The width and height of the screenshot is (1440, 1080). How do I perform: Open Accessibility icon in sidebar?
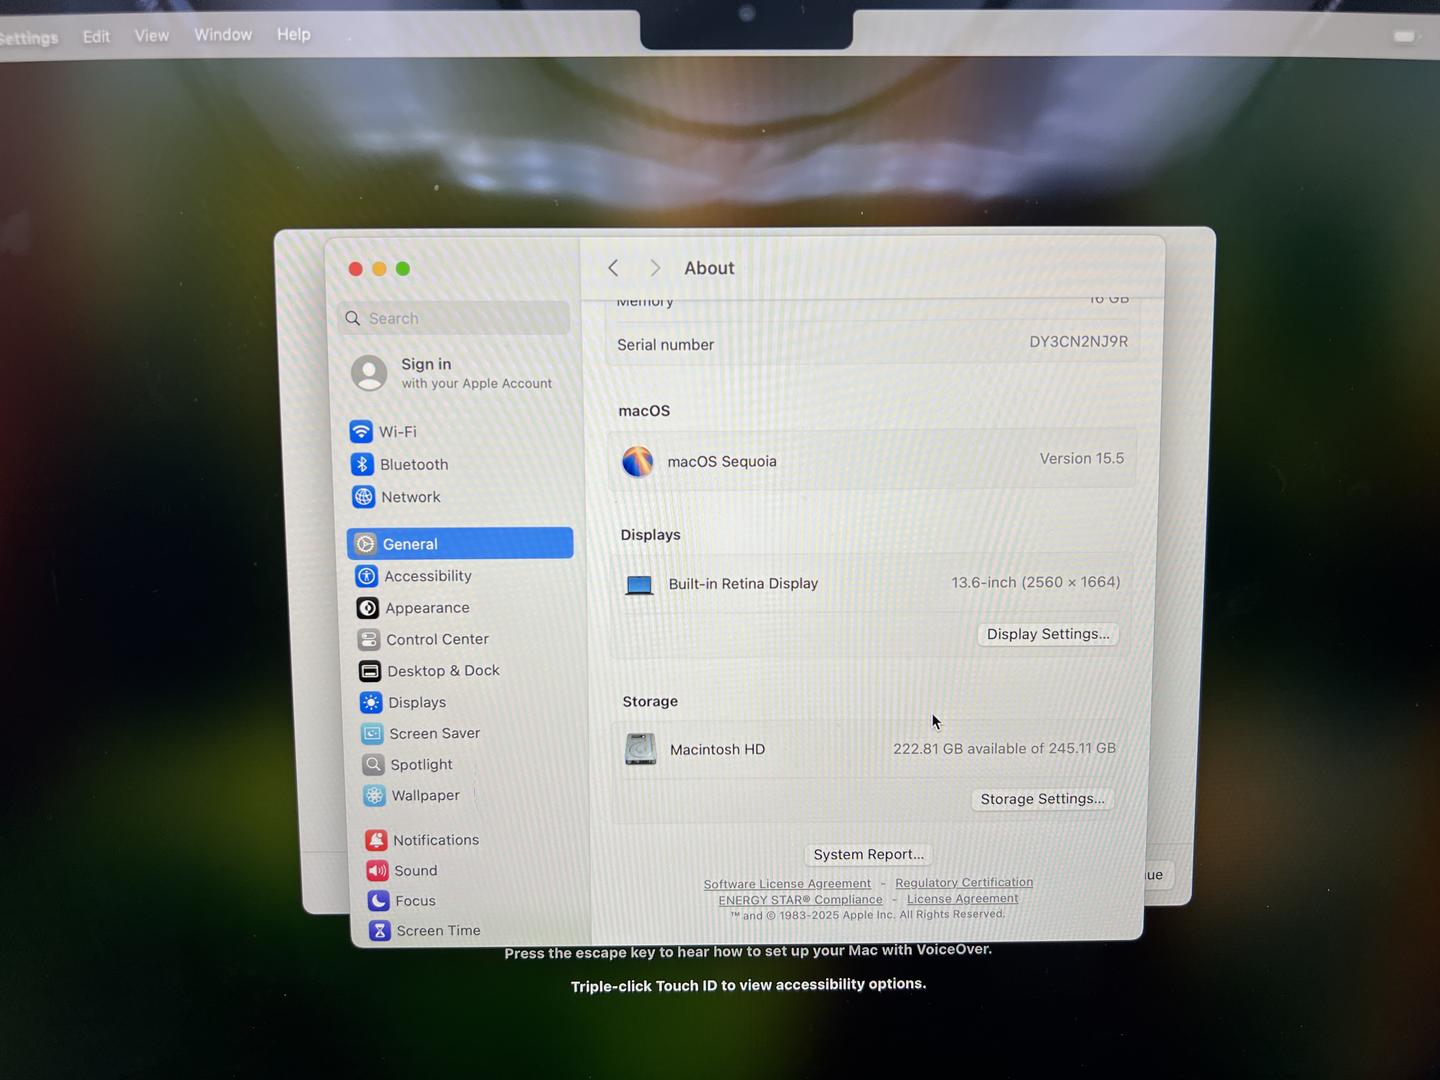[x=367, y=576]
